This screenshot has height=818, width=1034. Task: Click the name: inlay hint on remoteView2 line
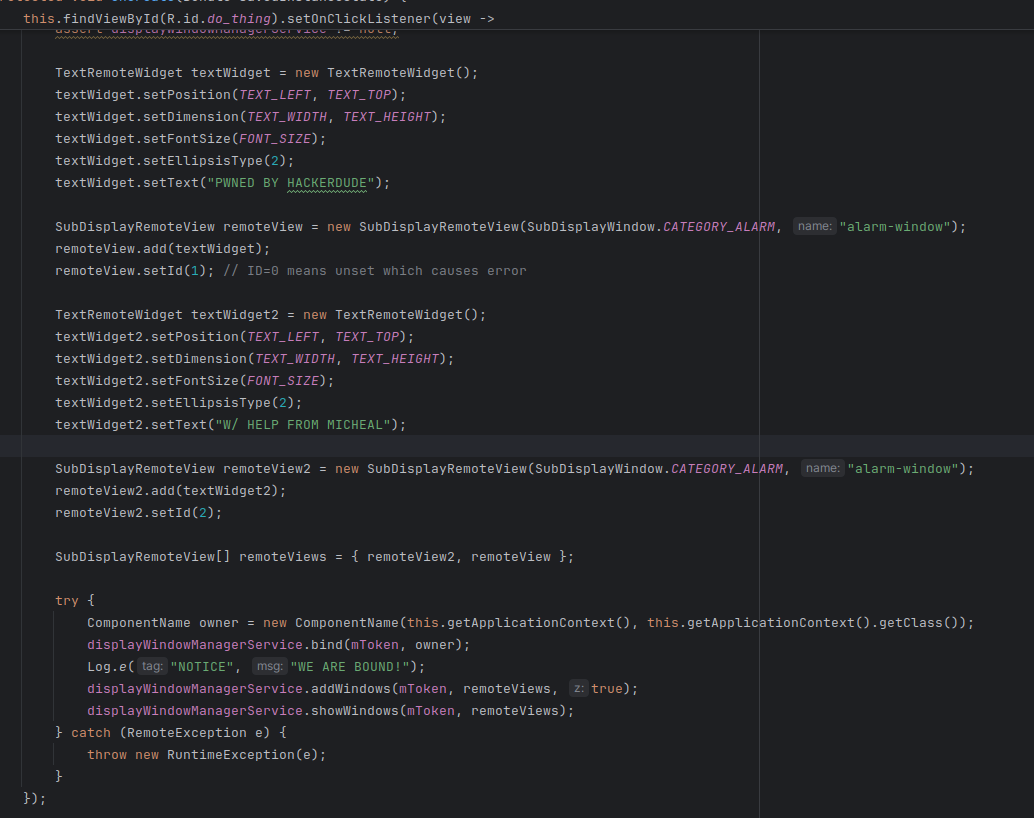click(x=822, y=469)
